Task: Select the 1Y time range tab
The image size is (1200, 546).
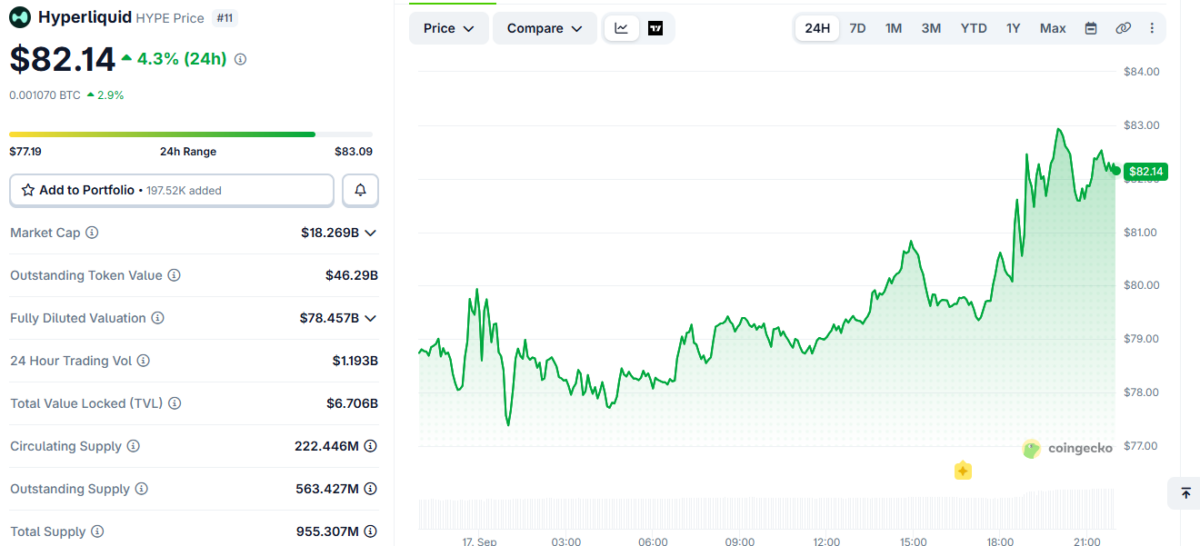Action: coord(1013,28)
